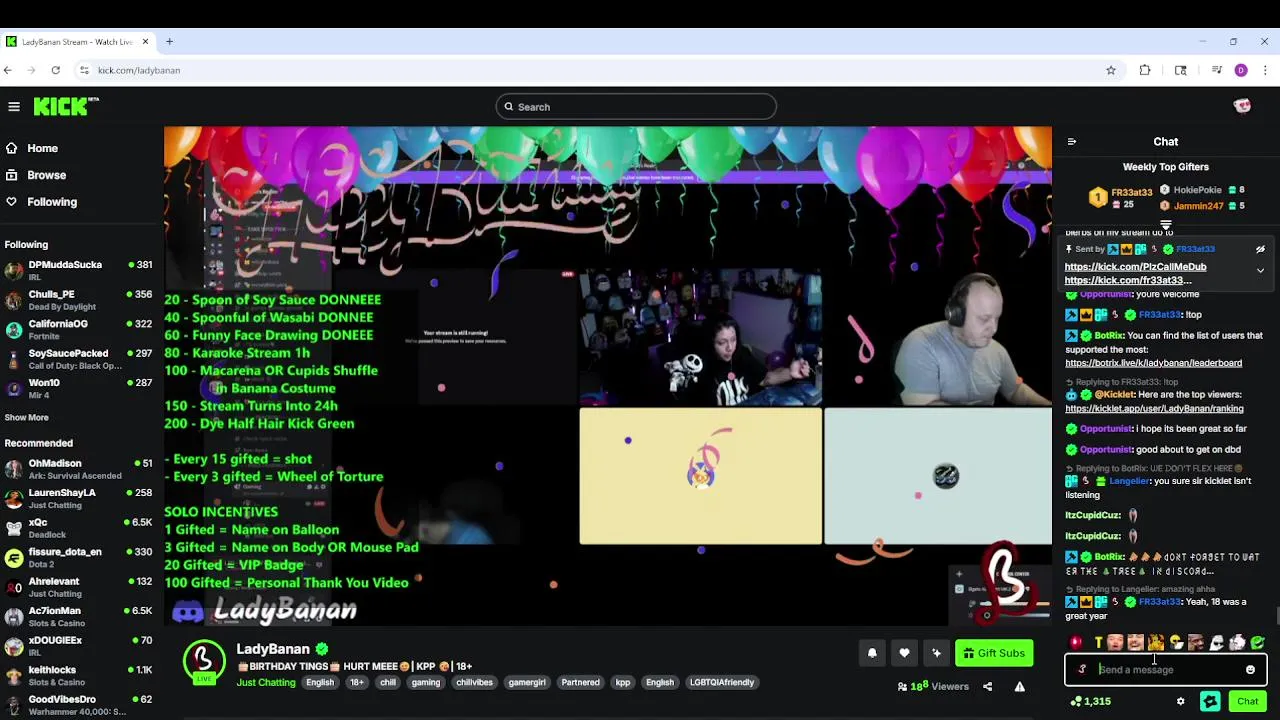This screenshot has width=1280, height=720.
Task: Click the gamergirl stream tag
Action: point(527,682)
